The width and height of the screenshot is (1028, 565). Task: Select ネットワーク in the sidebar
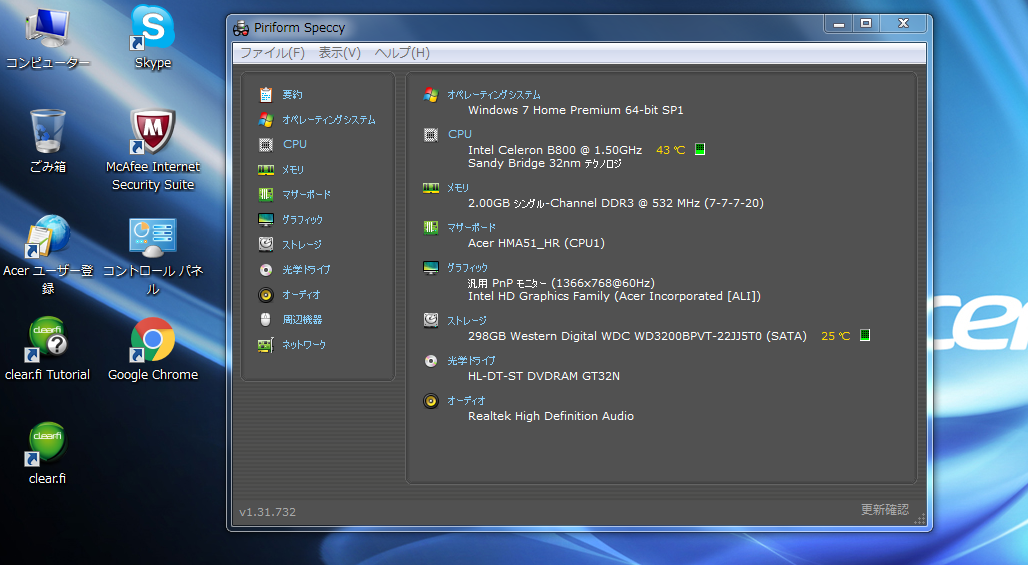(x=304, y=345)
